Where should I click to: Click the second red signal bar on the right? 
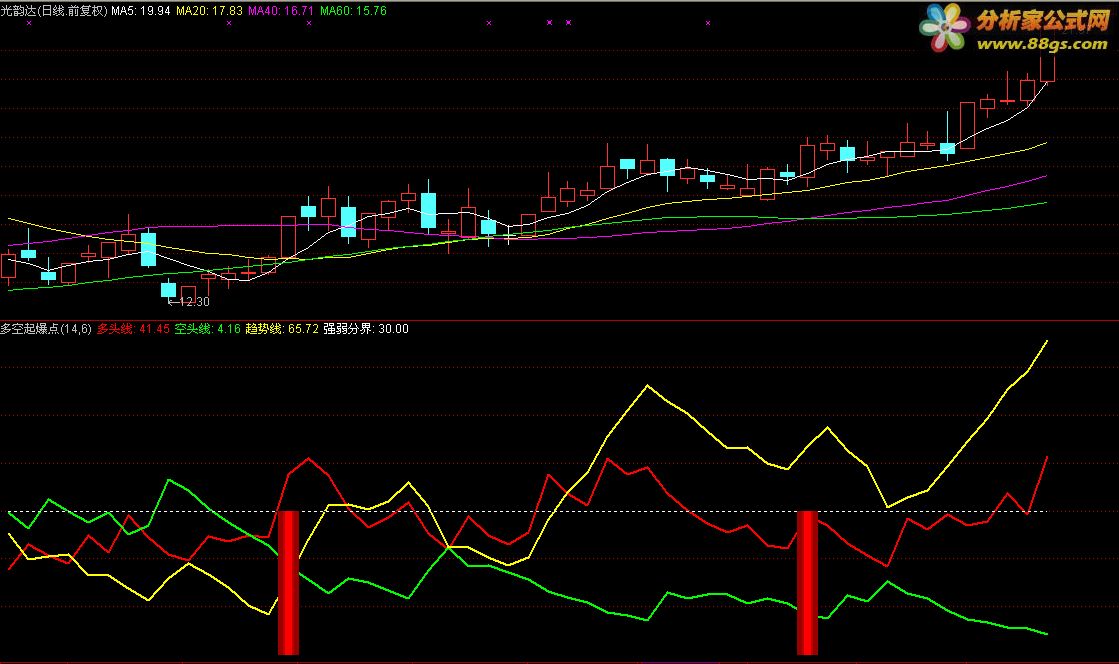point(807,583)
